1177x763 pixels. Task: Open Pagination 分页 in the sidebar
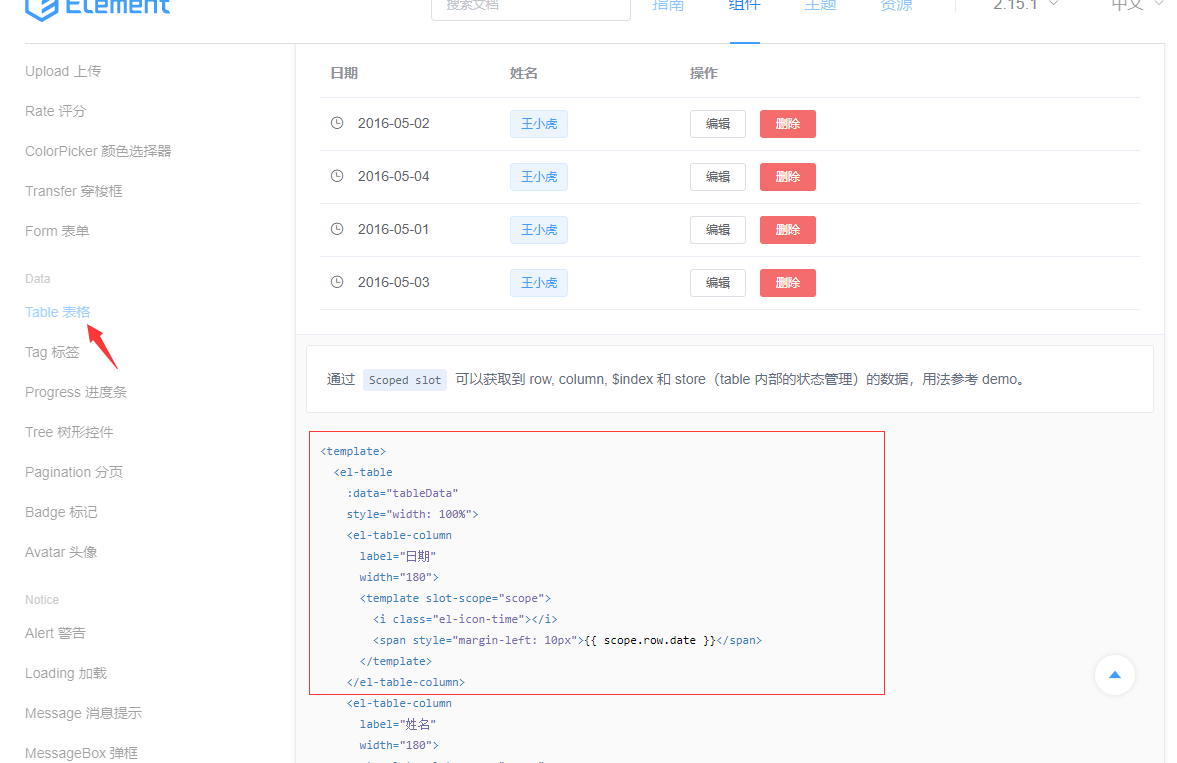pyautogui.click(x=74, y=472)
